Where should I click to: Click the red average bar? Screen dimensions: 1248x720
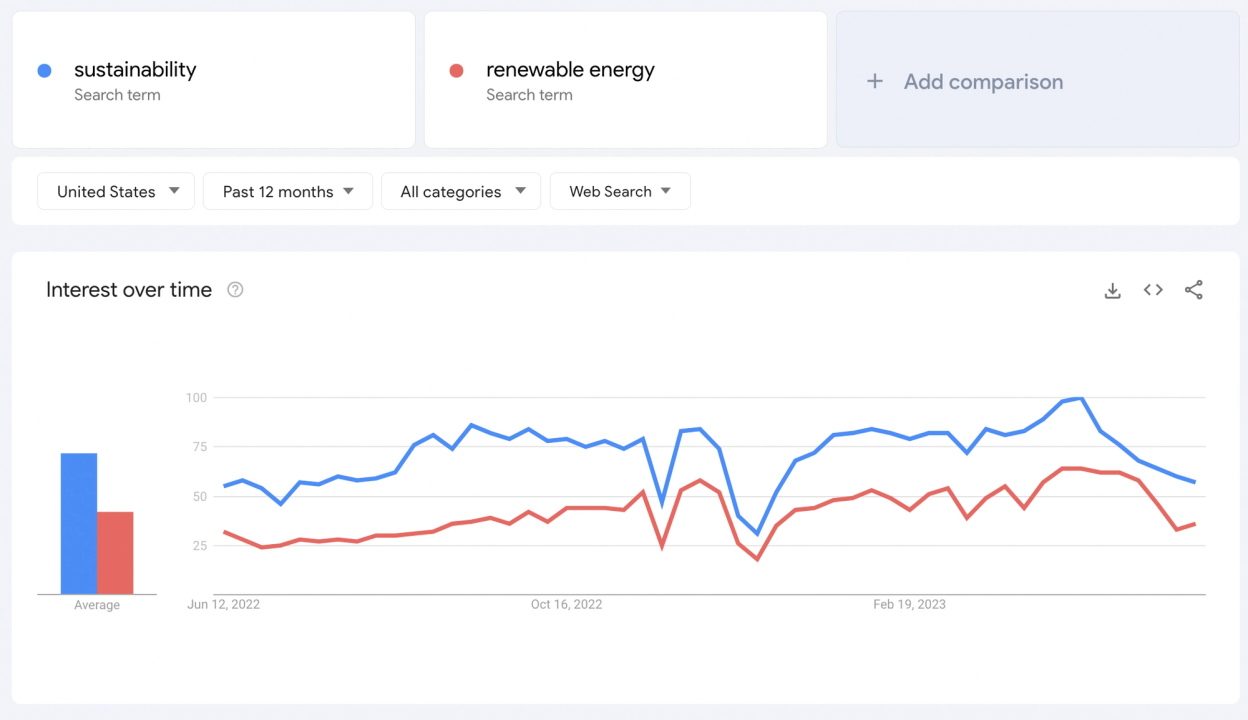click(x=115, y=553)
